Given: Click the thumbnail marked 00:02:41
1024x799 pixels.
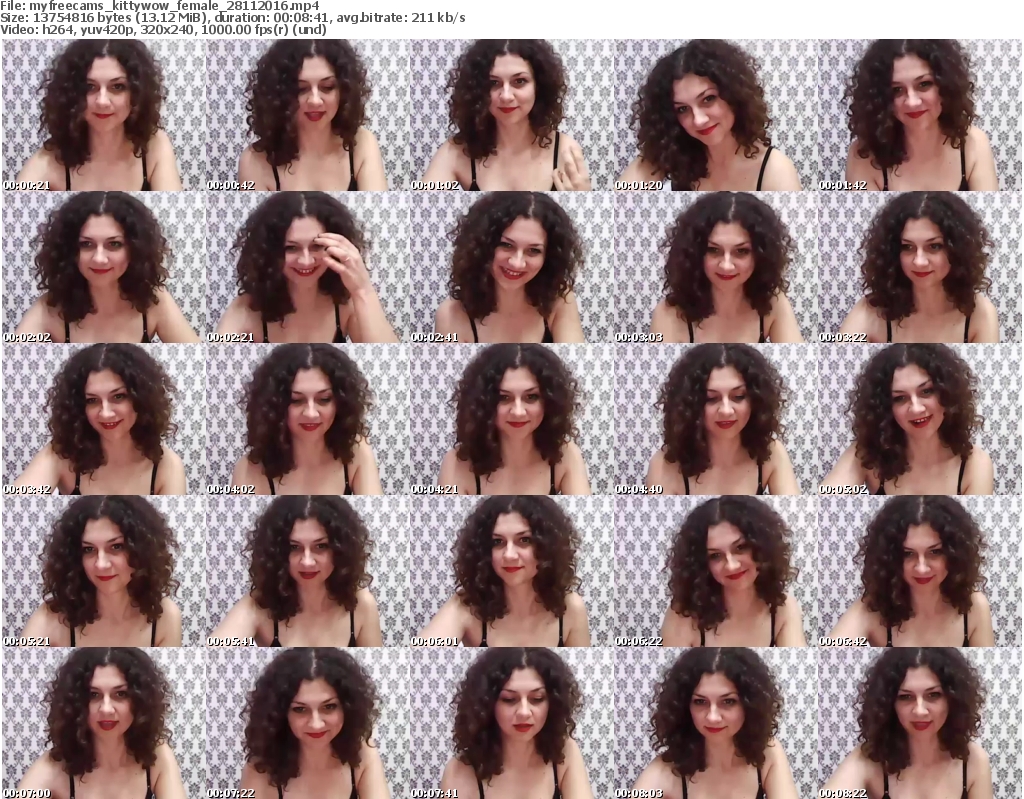Looking at the screenshot, I should [x=510, y=267].
